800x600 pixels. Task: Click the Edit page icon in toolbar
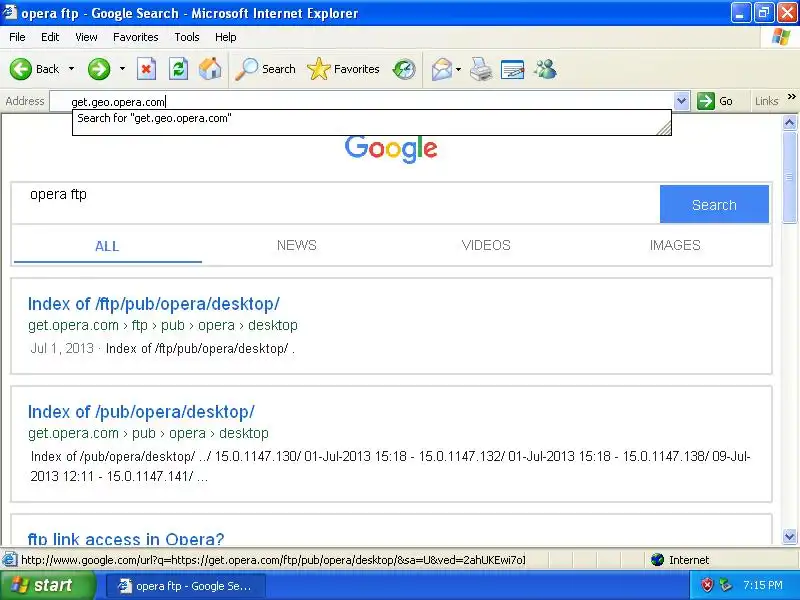[512, 69]
